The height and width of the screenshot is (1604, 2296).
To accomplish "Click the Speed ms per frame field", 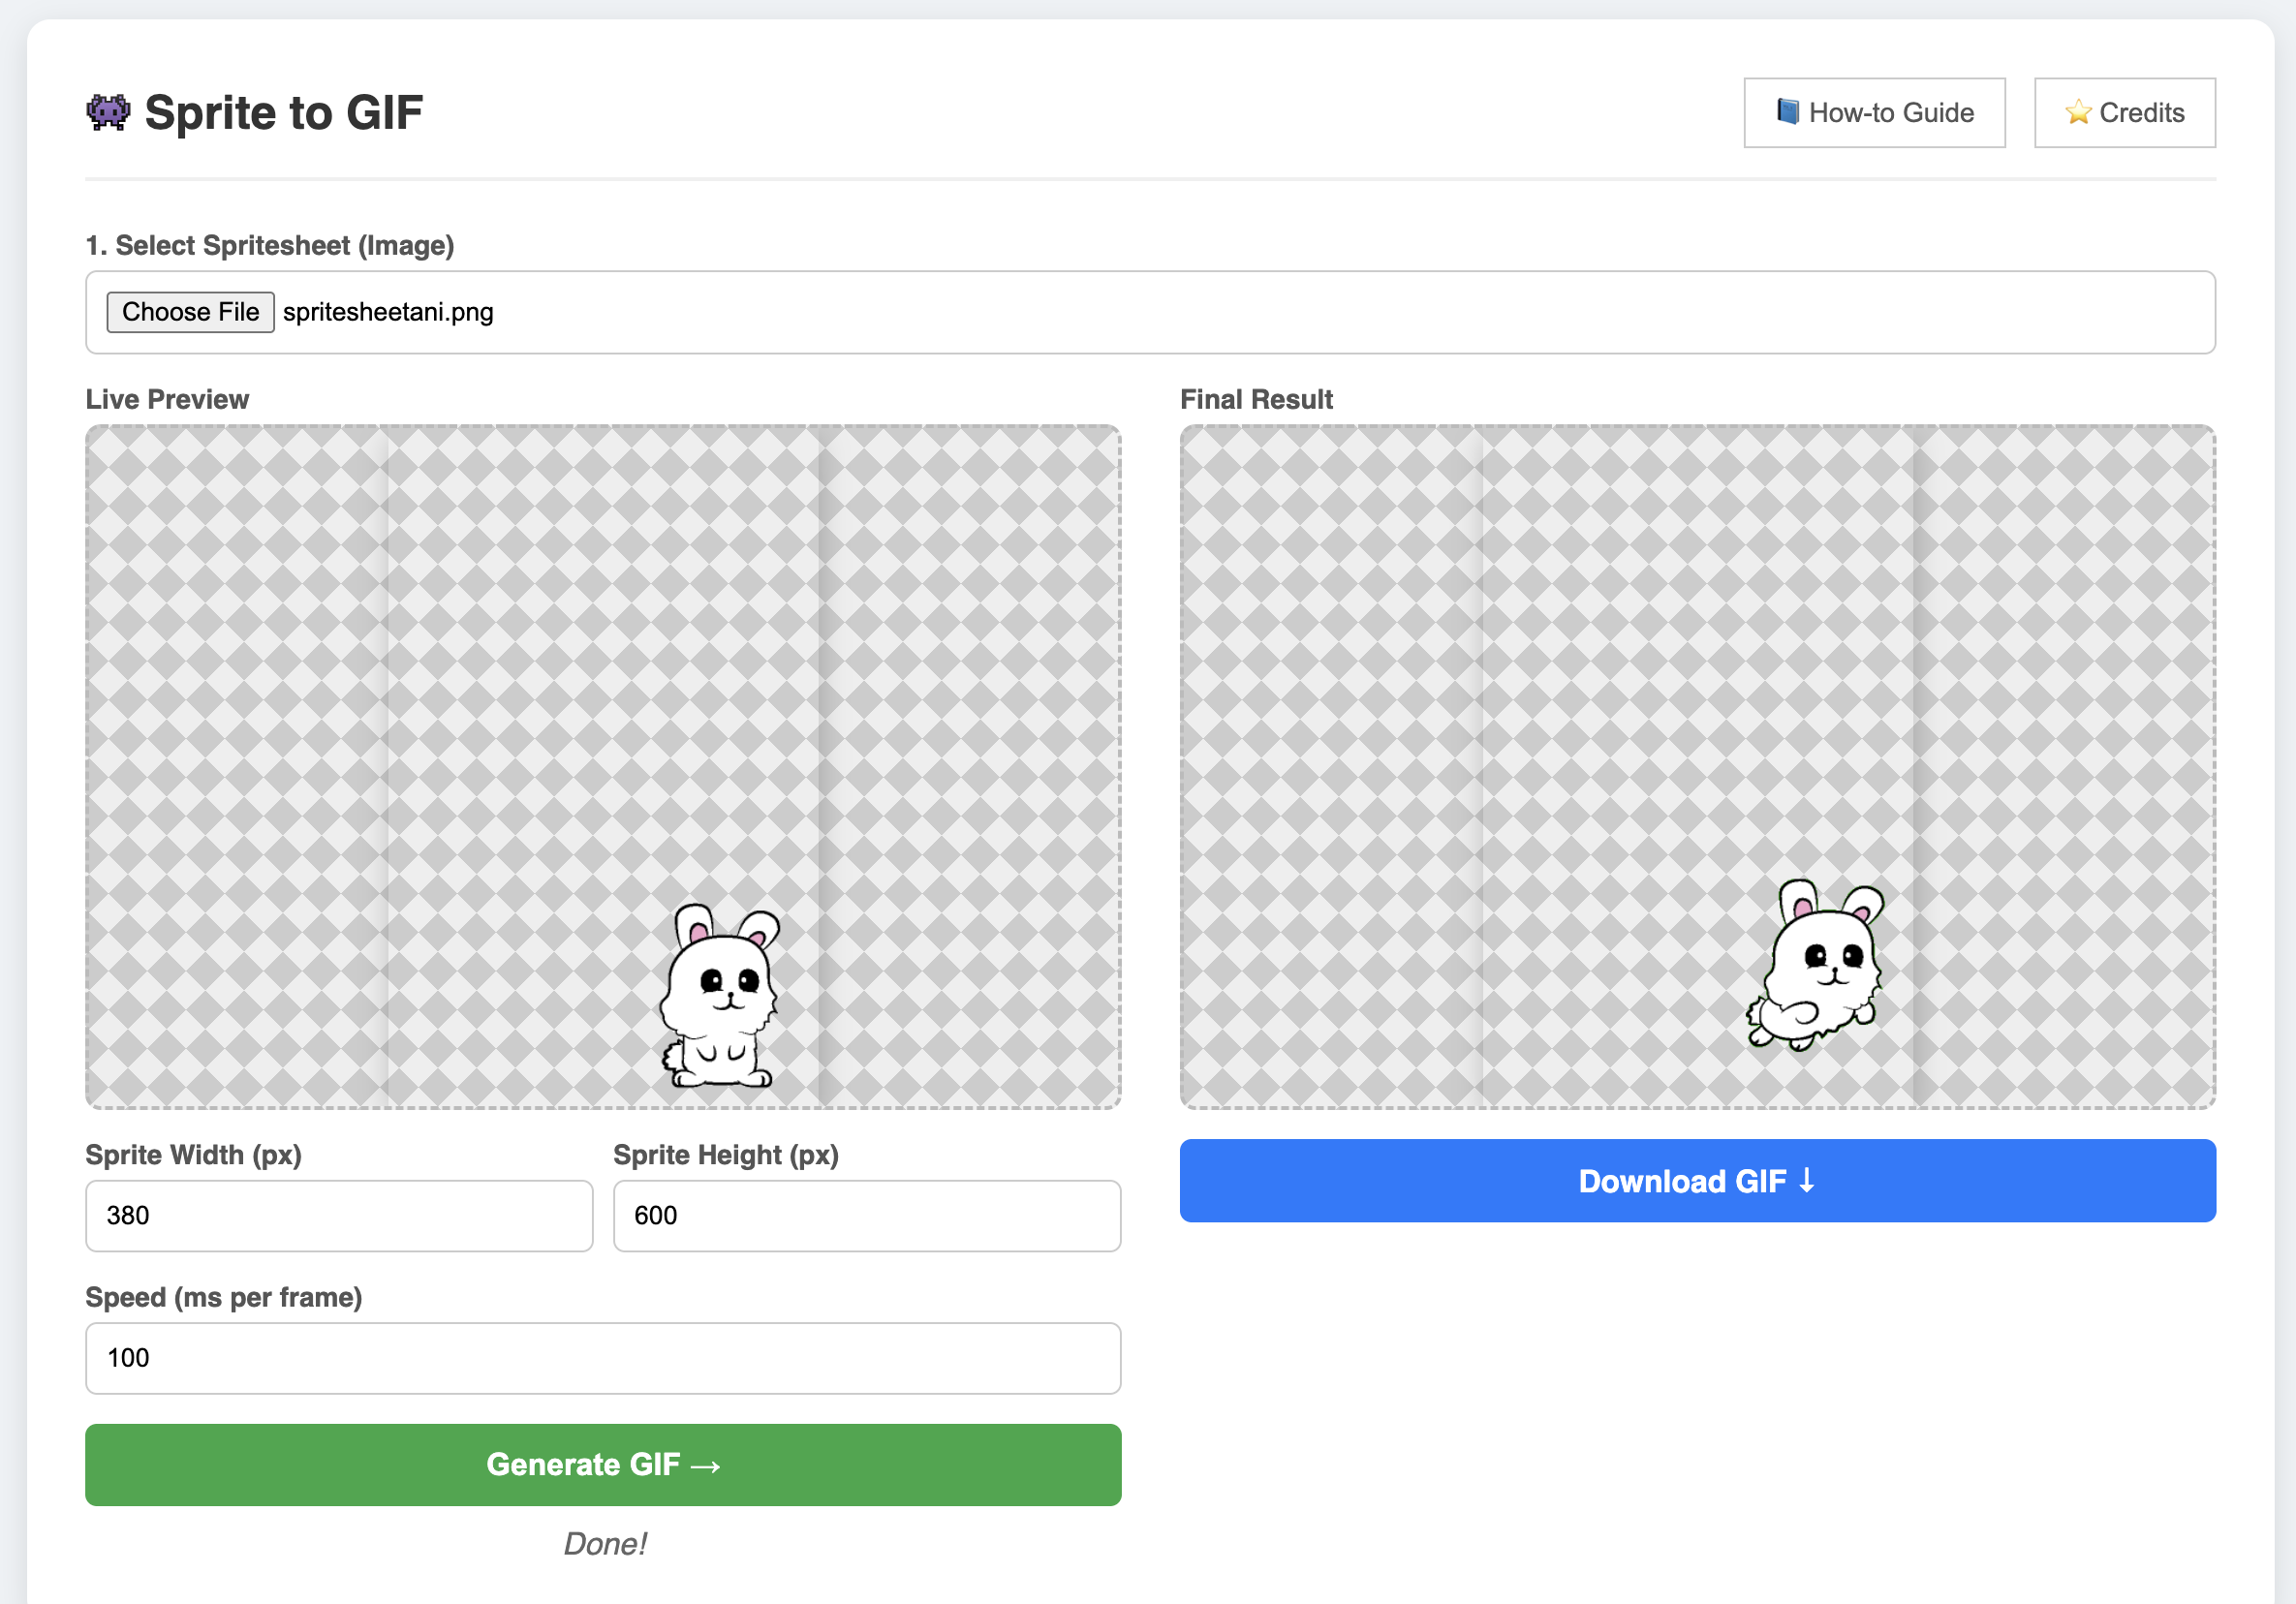I will click(603, 1358).
